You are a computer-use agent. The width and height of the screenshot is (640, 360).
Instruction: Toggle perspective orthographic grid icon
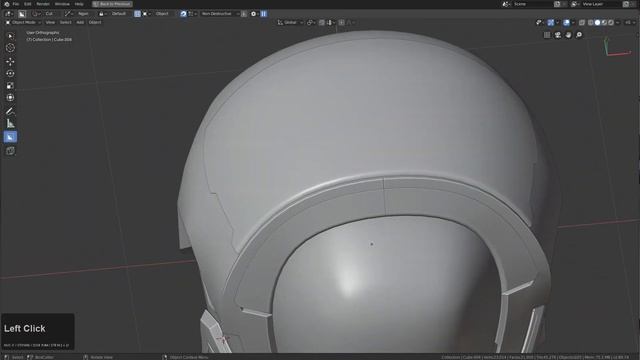[547, 35]
